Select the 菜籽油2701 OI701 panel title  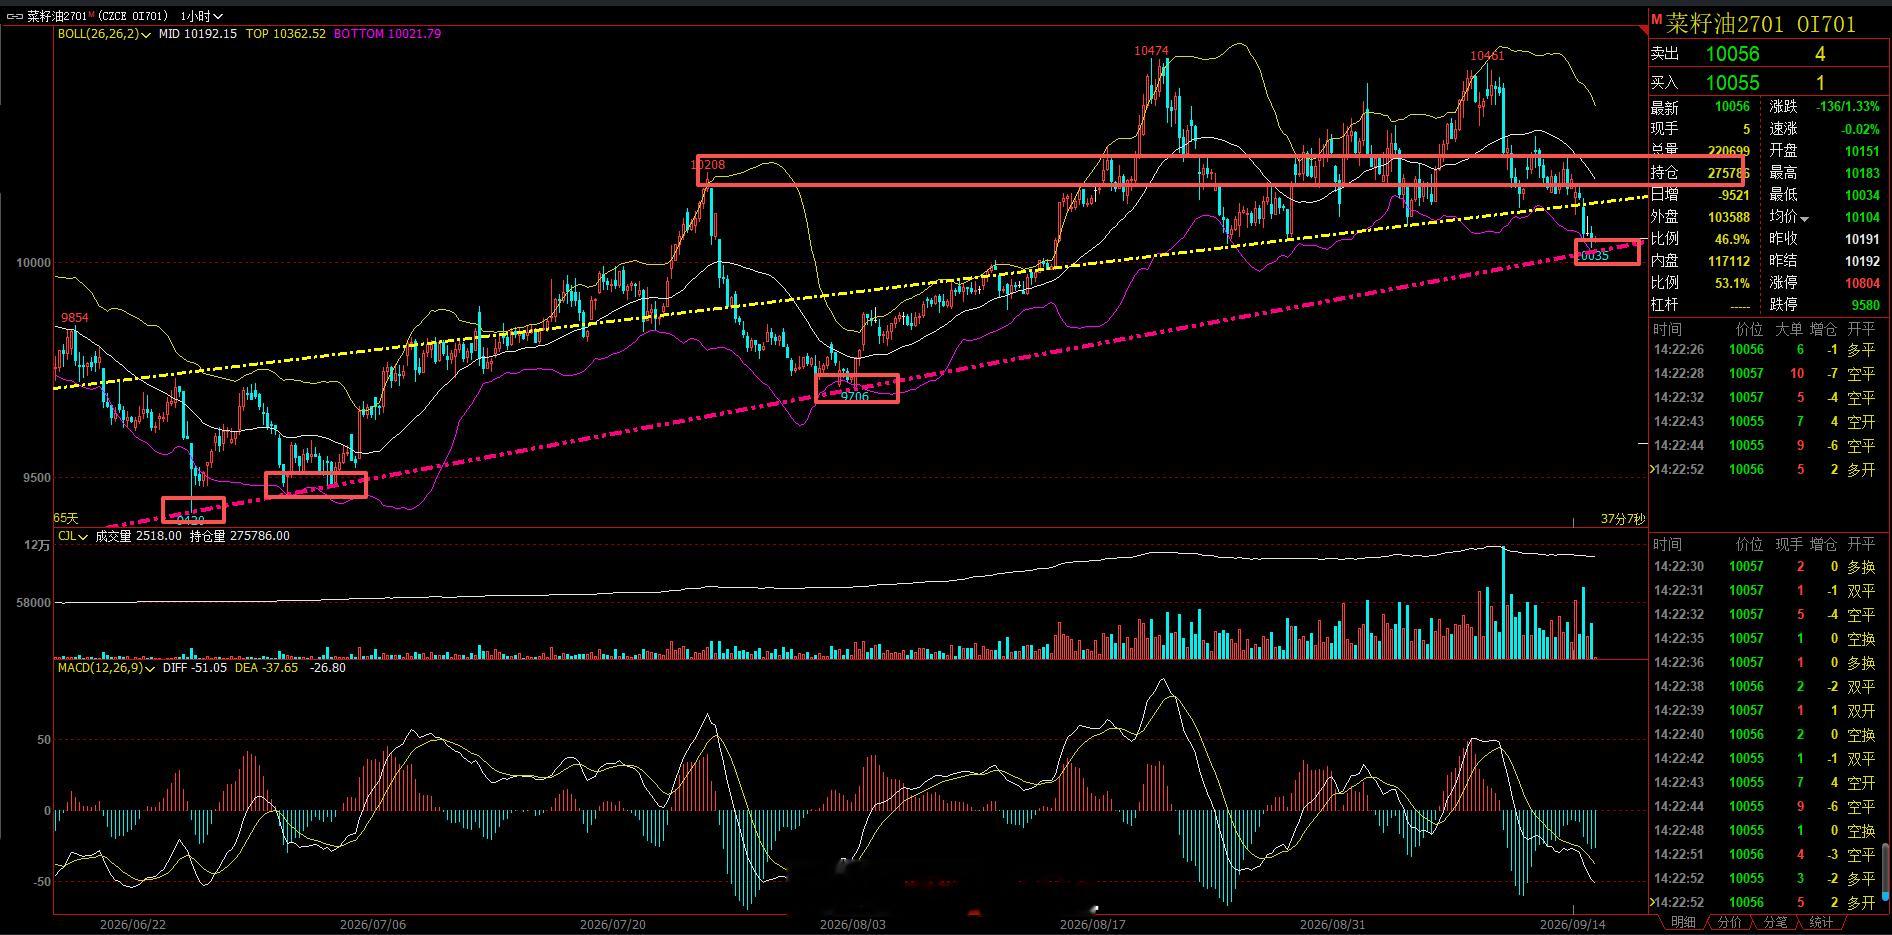point(1761,24)
